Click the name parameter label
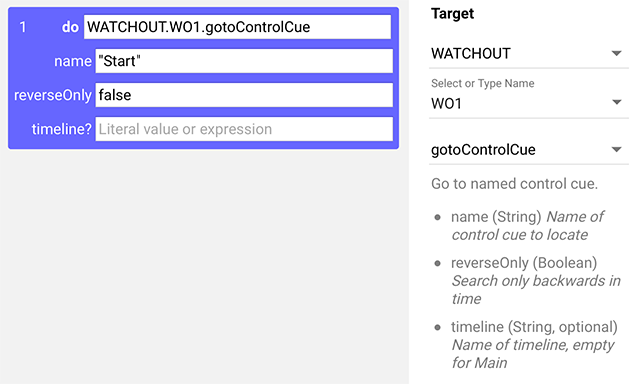This screenshot has height=384, width=644. [73, 61]
